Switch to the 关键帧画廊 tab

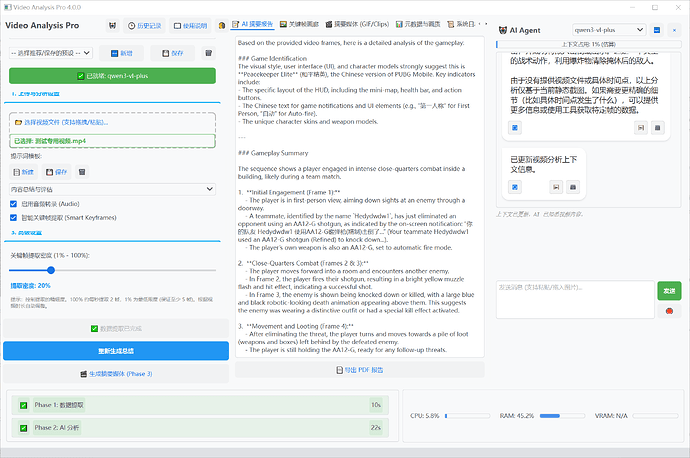coord(299,24)
